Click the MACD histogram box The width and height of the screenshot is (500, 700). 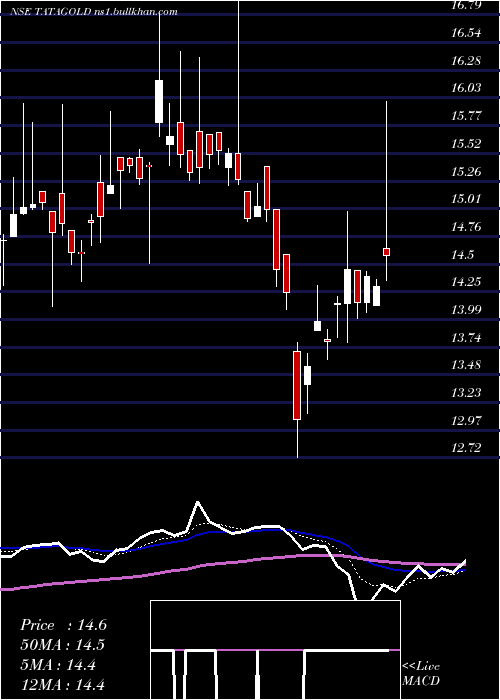275,650
